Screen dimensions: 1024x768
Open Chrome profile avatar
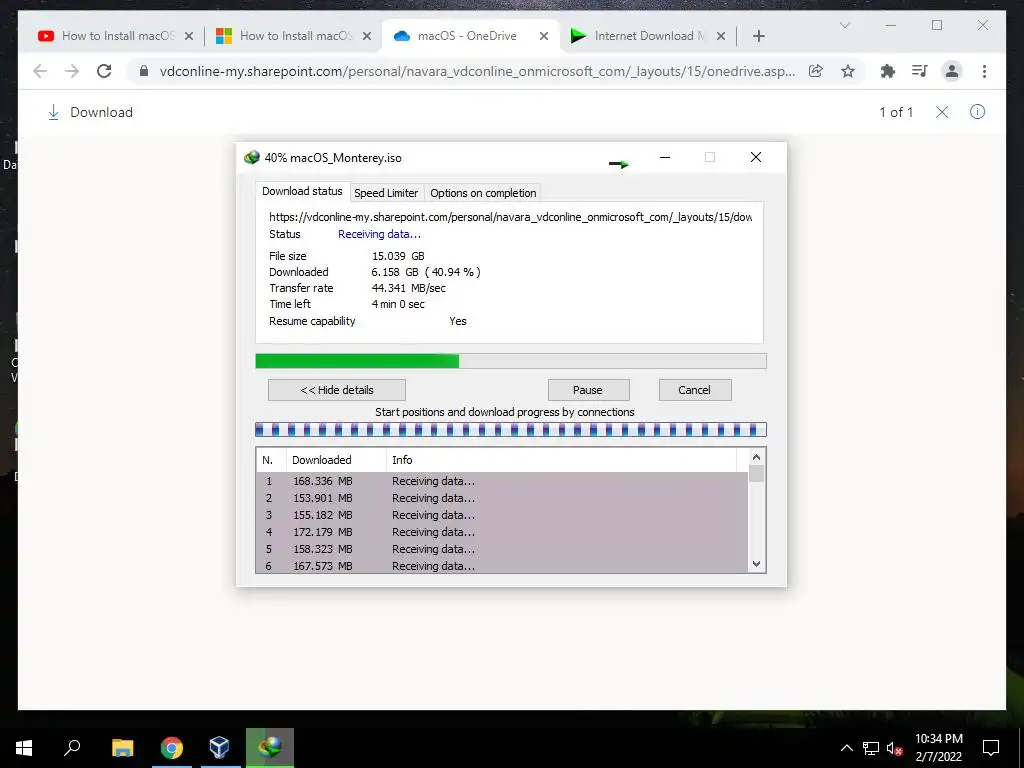coord(952,71)
